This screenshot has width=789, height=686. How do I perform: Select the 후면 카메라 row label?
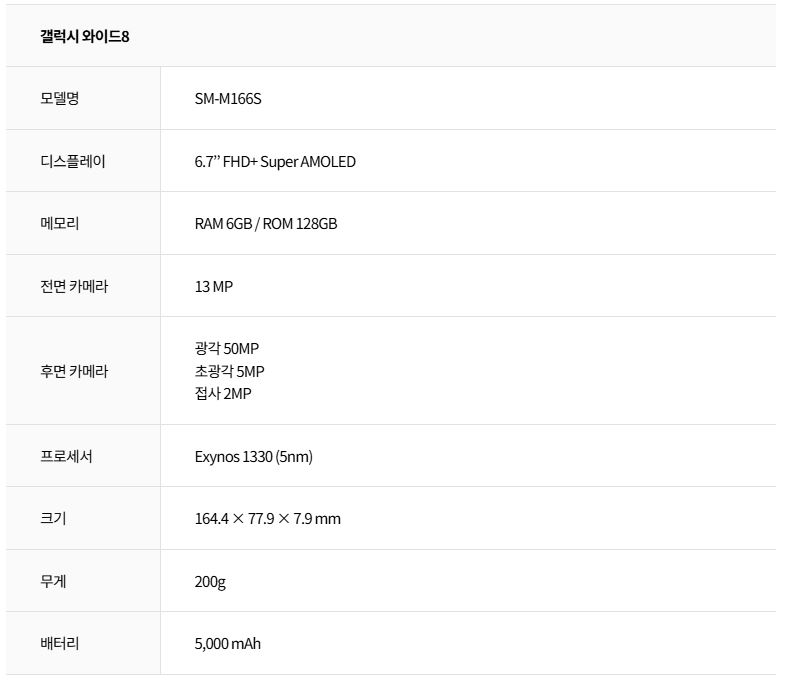74,371
